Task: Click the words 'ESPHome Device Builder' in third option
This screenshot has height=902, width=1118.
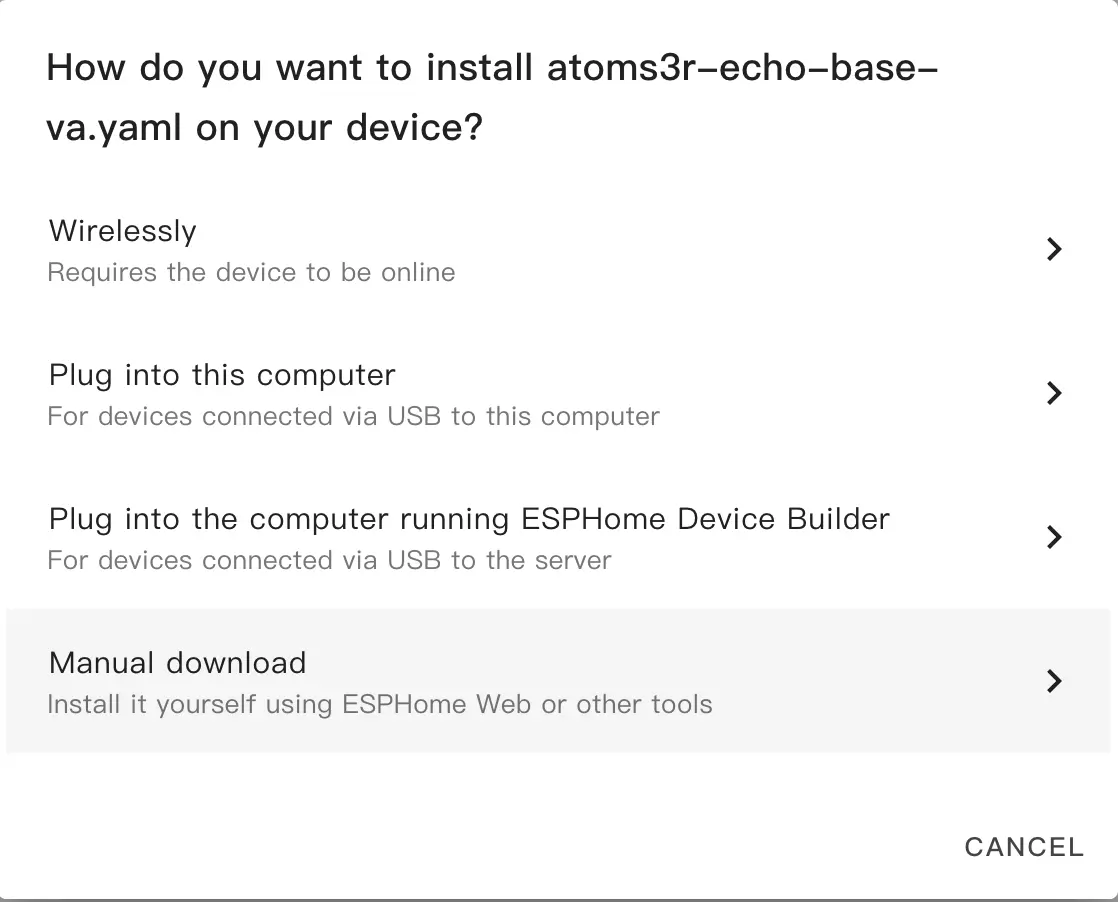Action: [706, 519]
